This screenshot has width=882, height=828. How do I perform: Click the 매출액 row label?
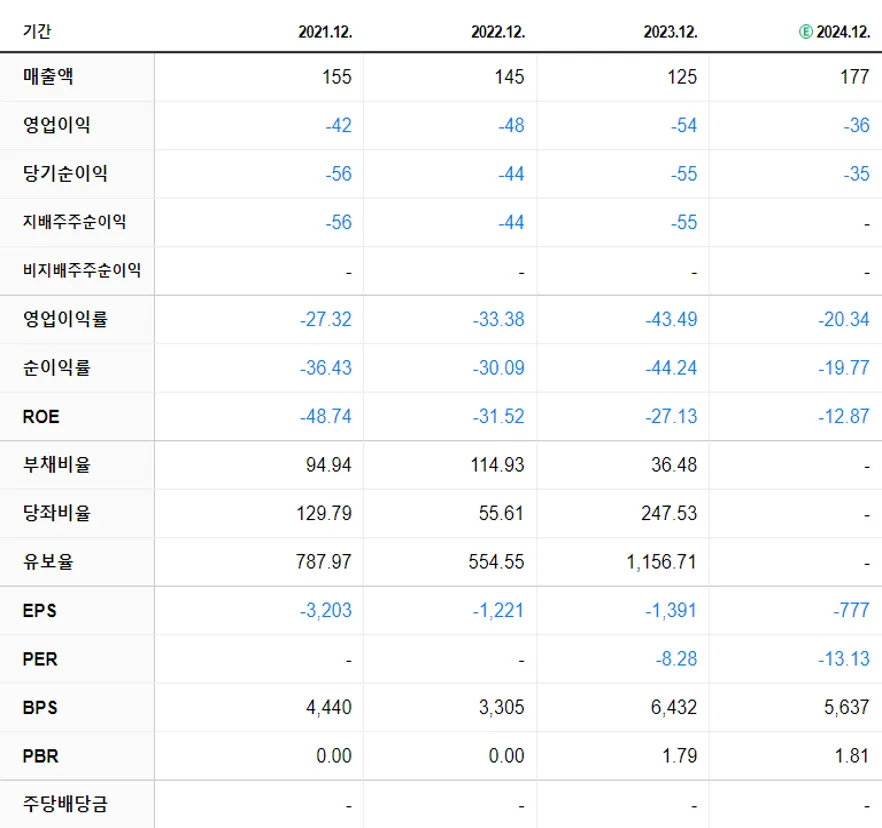(x=48, y=76)
